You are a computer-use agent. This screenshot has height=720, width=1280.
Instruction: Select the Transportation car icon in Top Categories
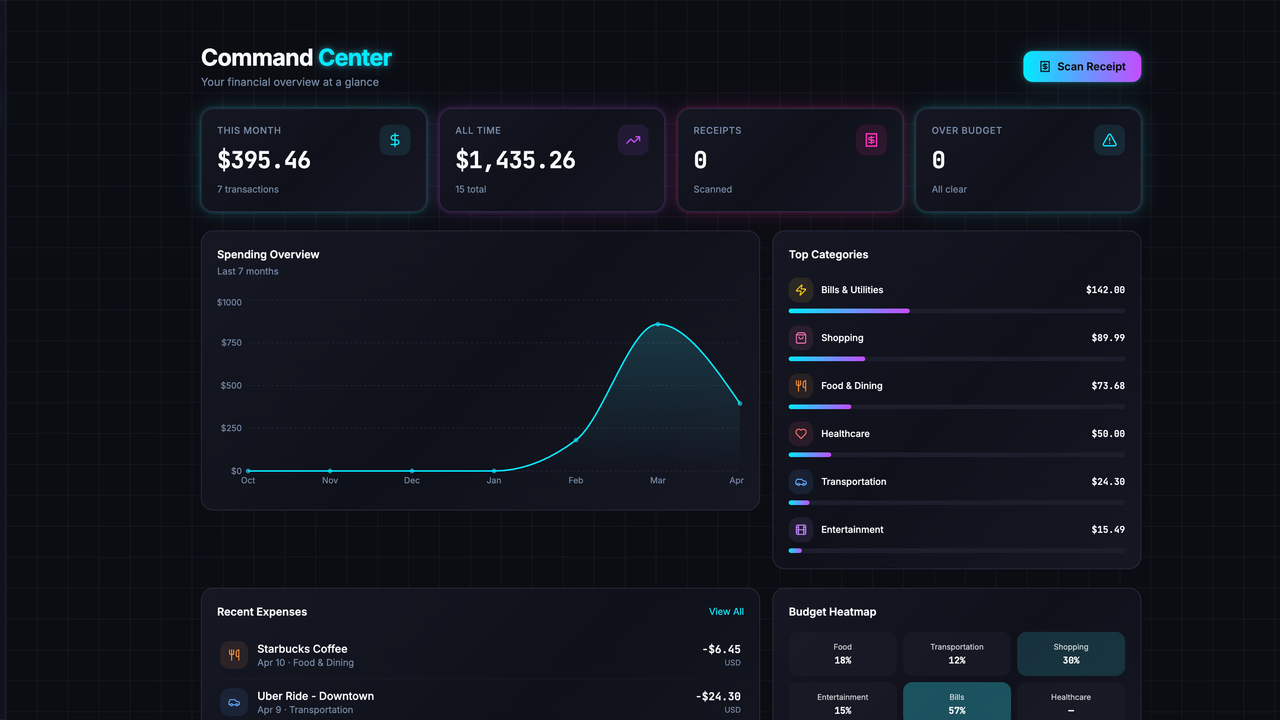pos(801,482)
